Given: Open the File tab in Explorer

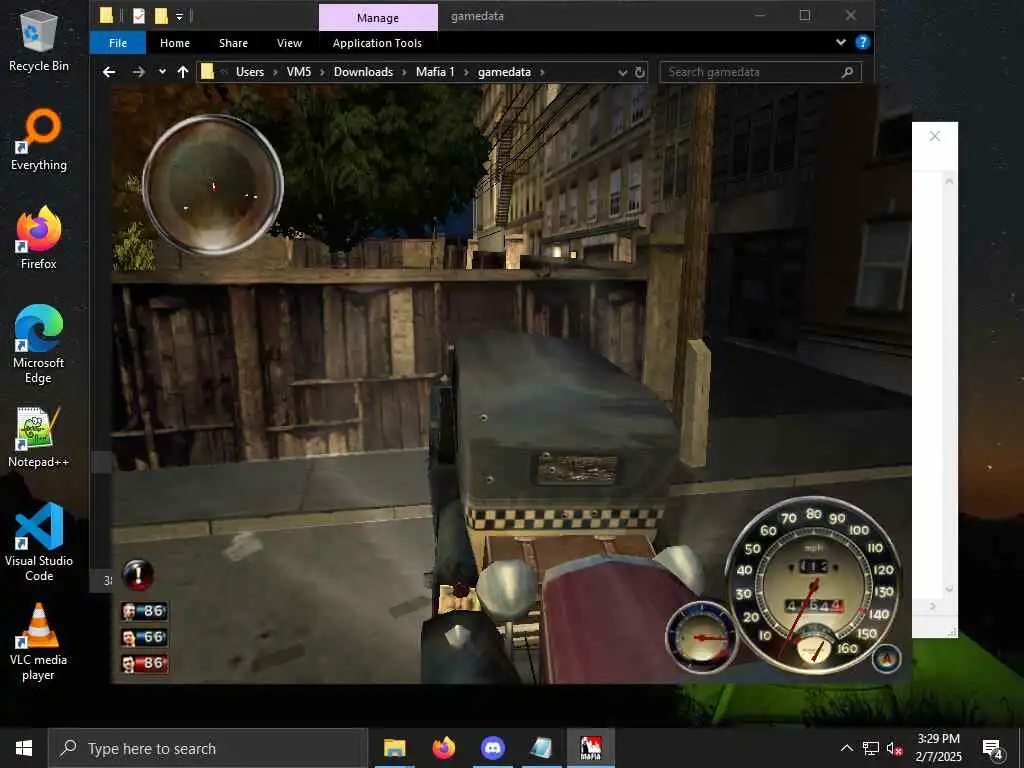Looking at the screenshot, I should [118, 43].
